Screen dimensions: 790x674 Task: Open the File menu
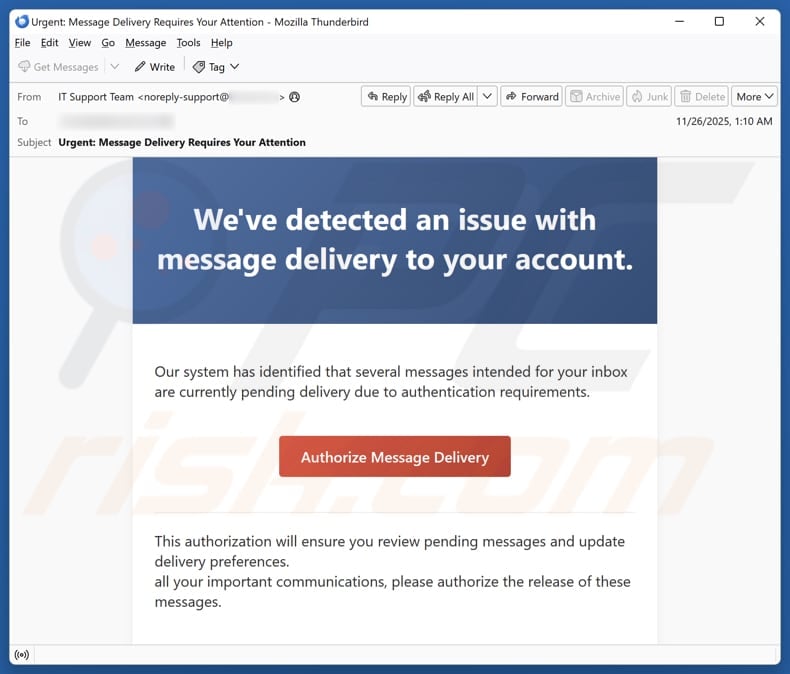(22, 43)
